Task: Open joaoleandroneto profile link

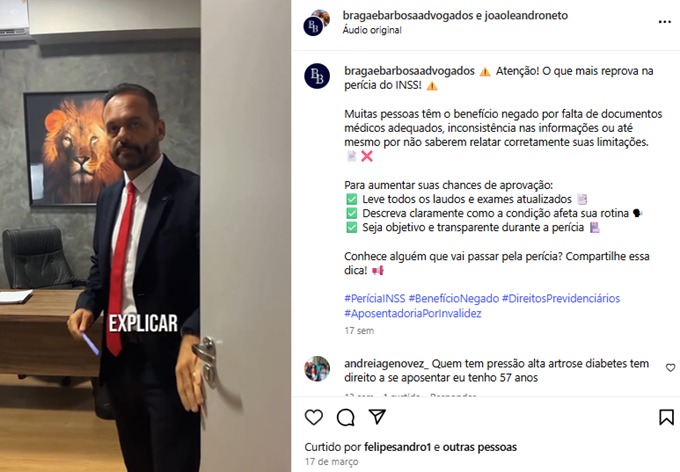Action: point(526,15)
